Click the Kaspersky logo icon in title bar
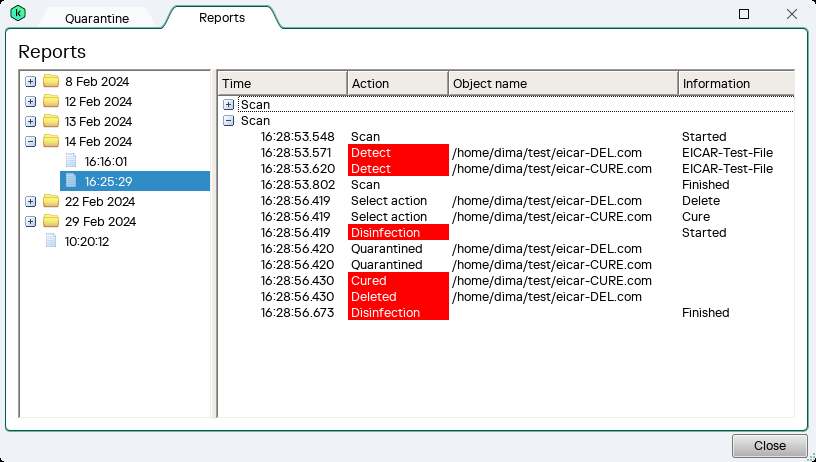Viewport: 816px width, 462px height. [18, 15]
